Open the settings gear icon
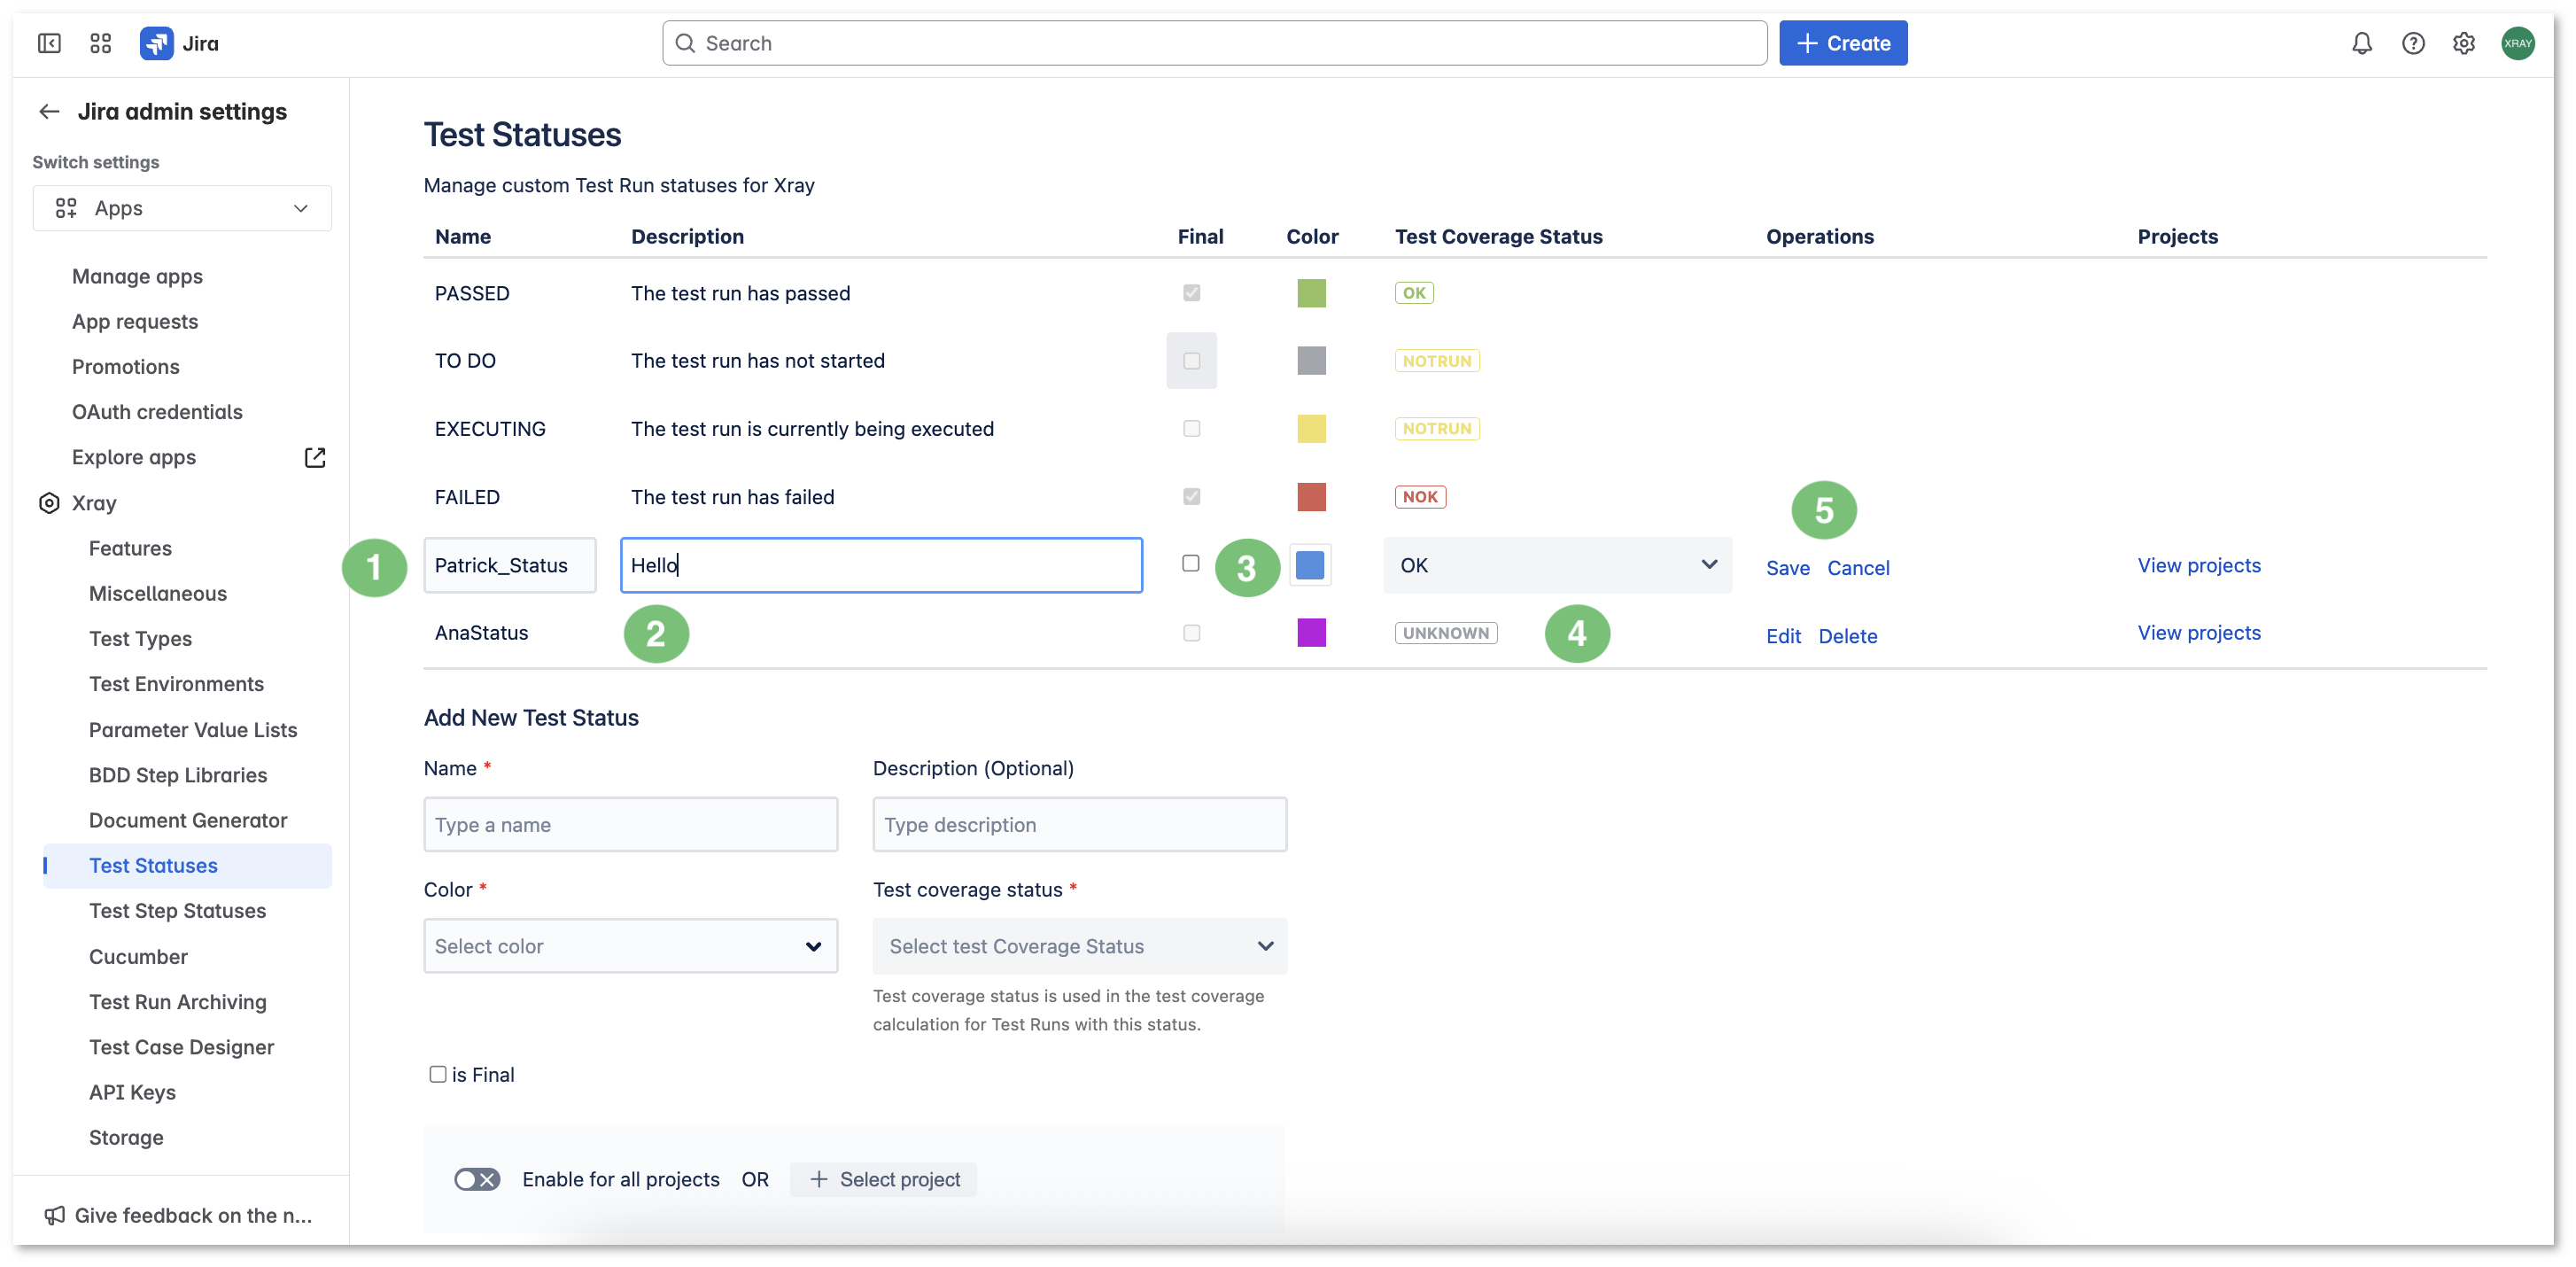This screenshot has height=1267, width=2576. pyautogui.click(x=2464, y=43)
